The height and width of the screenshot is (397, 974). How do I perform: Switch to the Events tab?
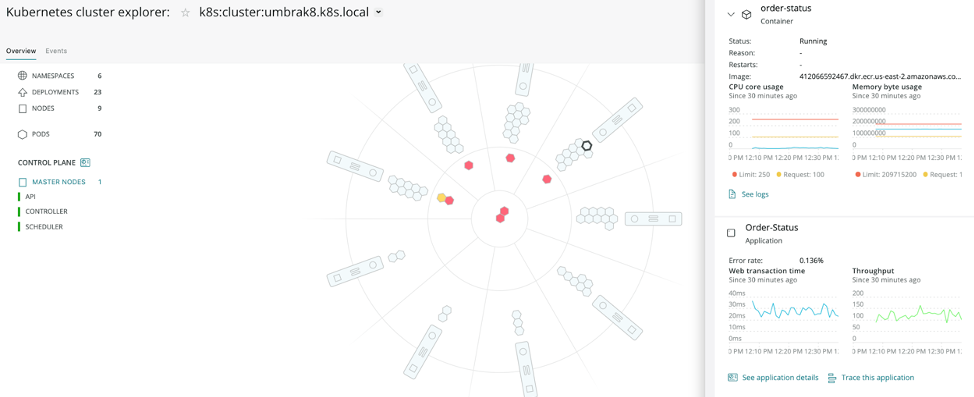point(56,51)
